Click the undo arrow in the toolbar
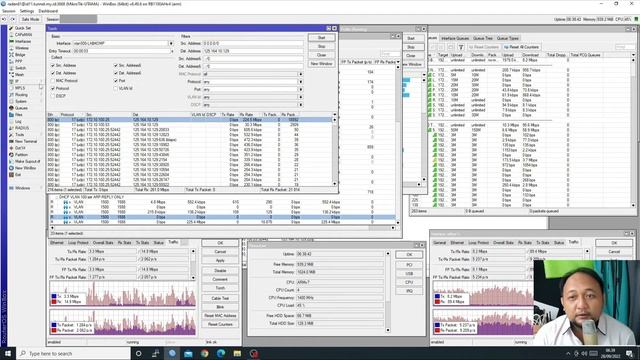This screenshot has width=640, height=360. pos(4,19)
